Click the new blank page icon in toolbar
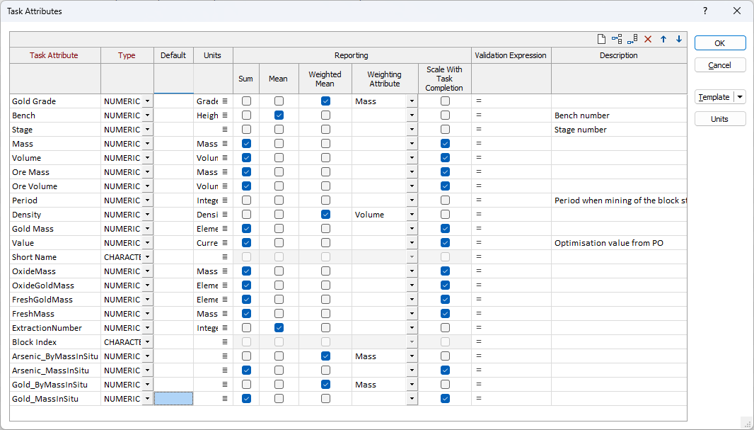 point(601,39)
